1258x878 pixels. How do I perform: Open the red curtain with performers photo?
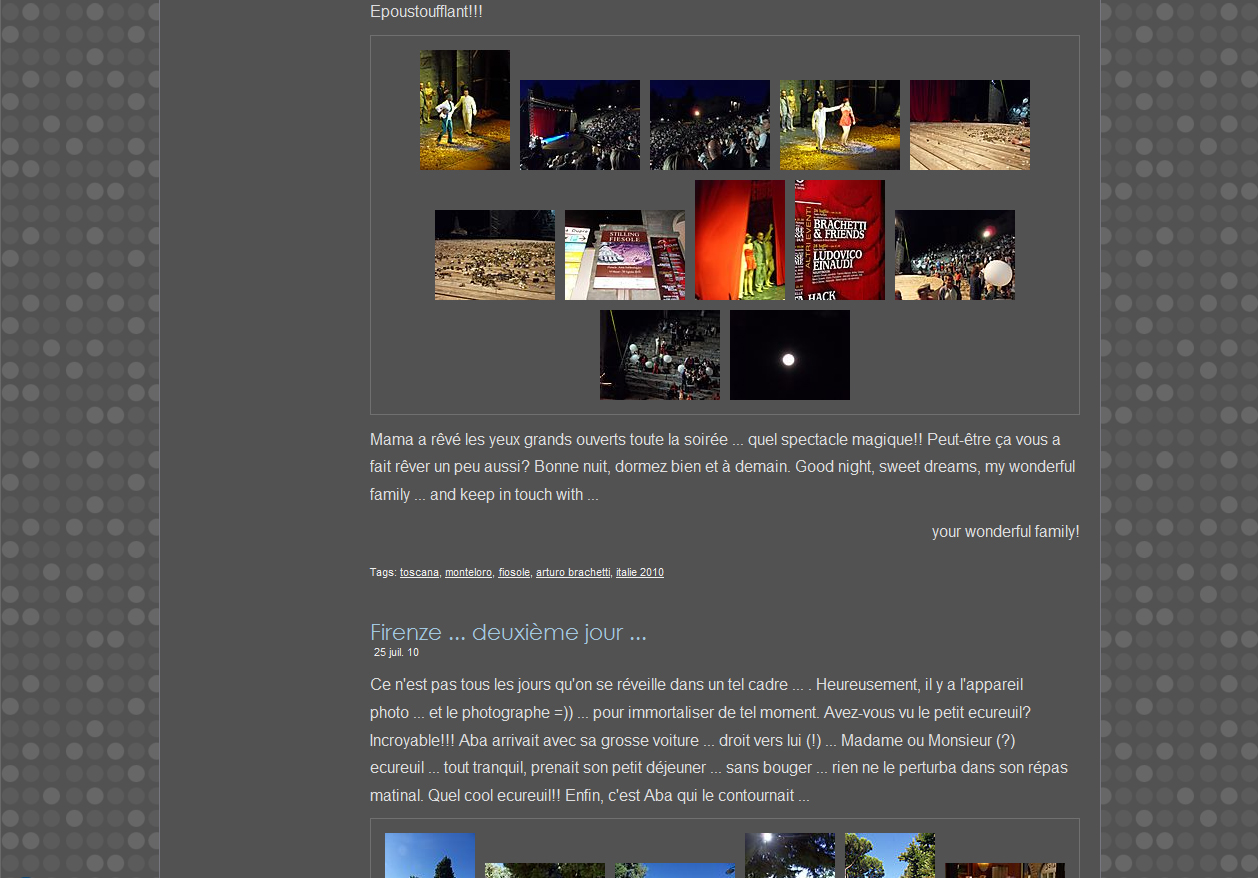pyautogui.click(x=739, y=240)
